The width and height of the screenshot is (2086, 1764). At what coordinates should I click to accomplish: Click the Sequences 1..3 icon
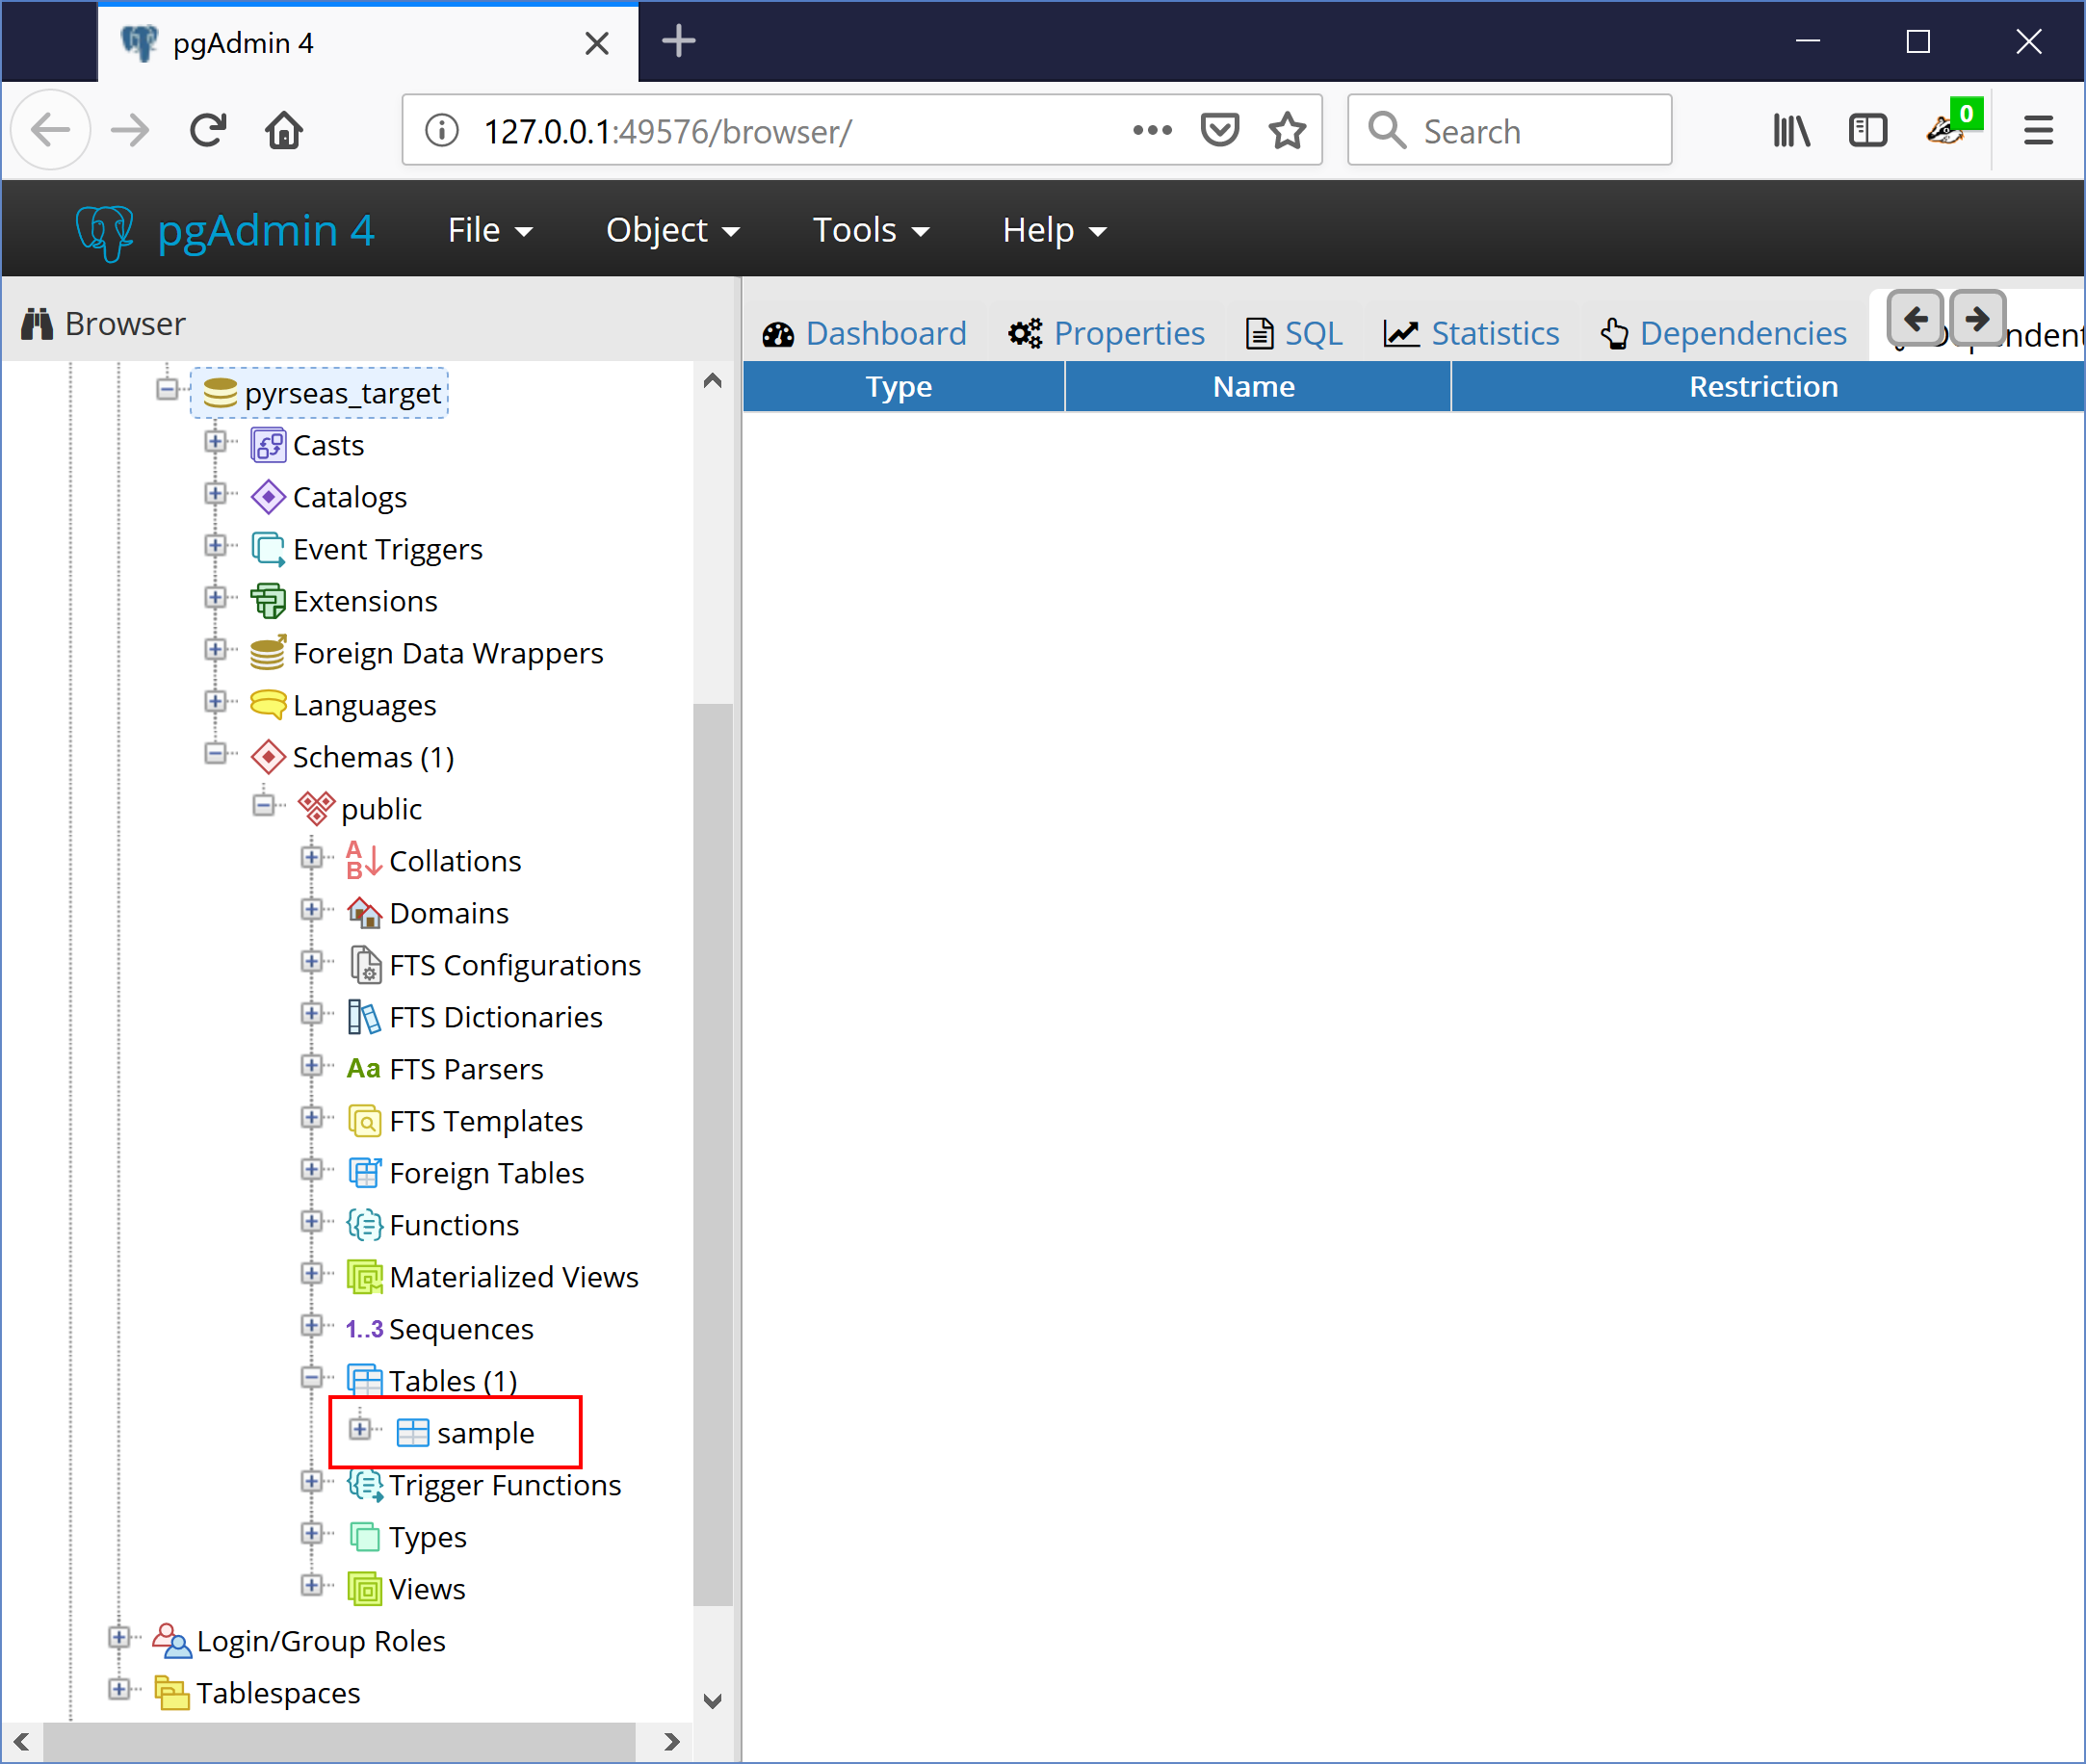tap(364, 1329)
